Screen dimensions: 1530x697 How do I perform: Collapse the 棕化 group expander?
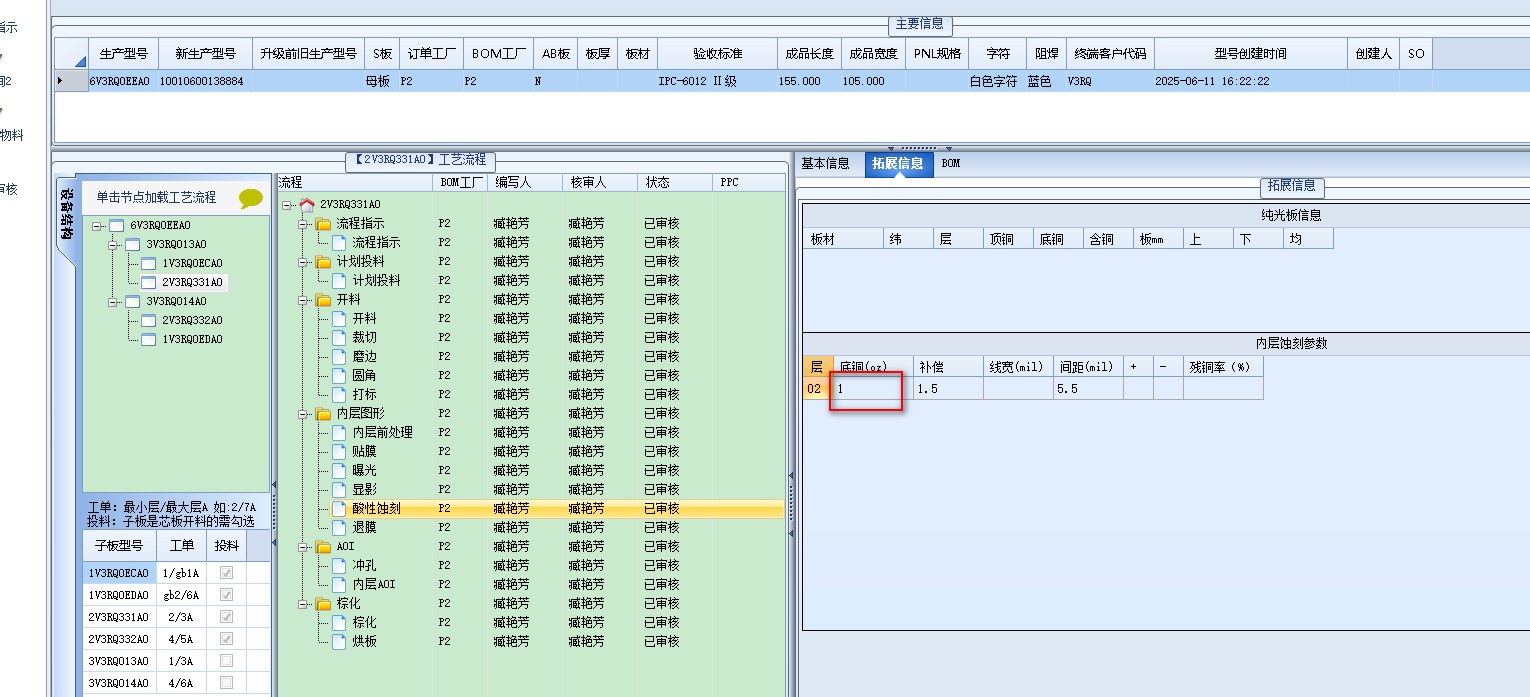pyautogui.click(x=304, y=604)
